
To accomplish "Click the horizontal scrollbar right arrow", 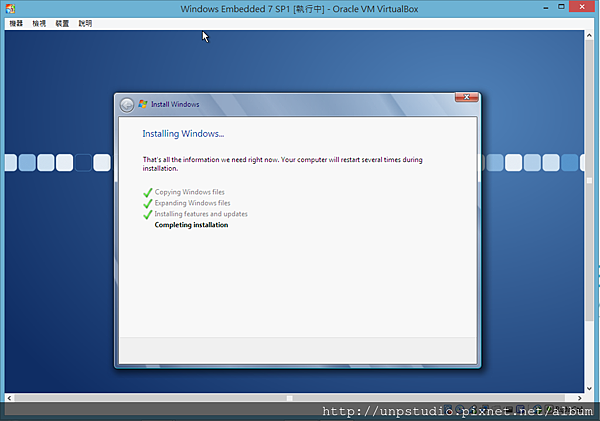I will [580, 398].
